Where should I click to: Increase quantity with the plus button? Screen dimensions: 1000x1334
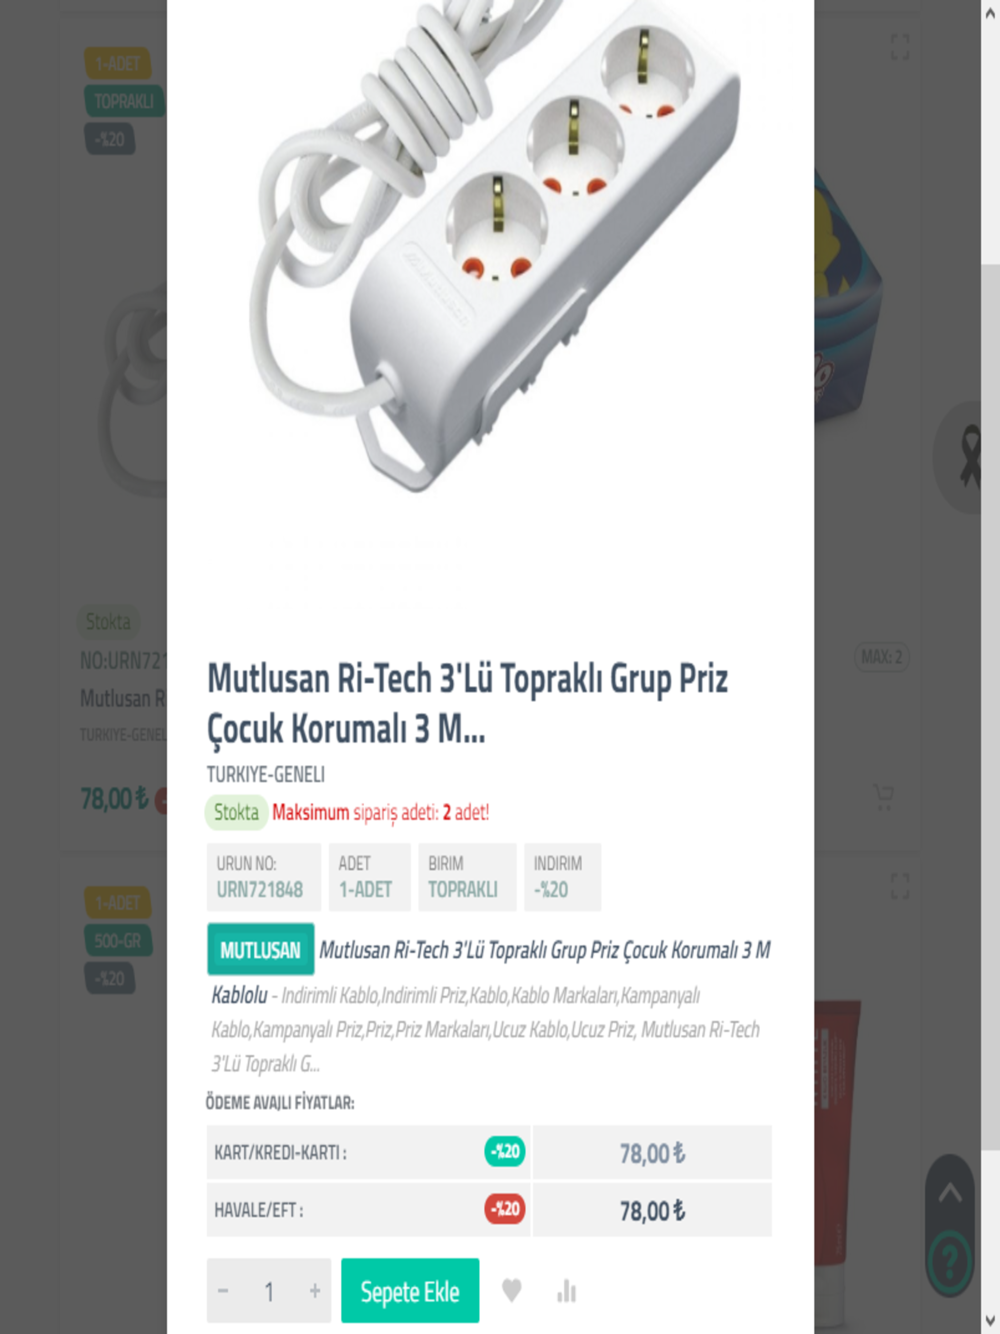tap(315, 1291)
